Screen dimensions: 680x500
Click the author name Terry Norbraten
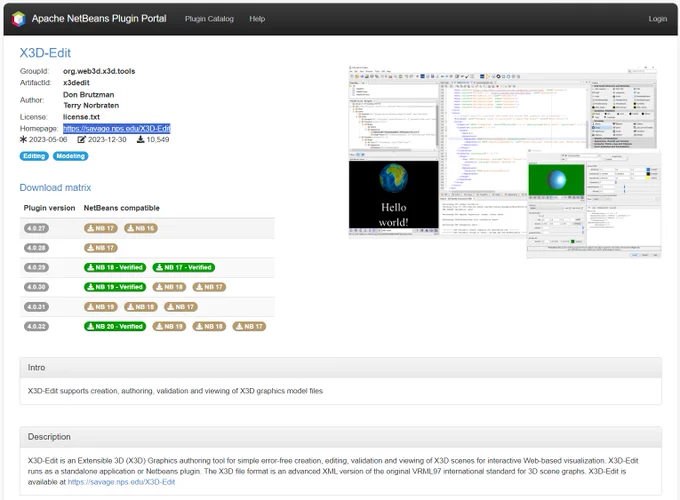pos(91,105)
